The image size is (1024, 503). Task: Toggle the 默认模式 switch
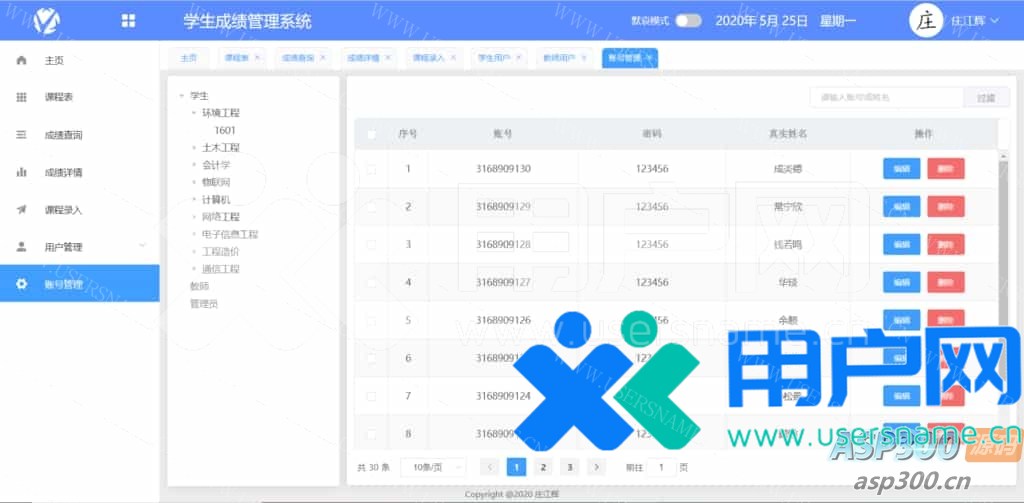[x=688, y=21]
